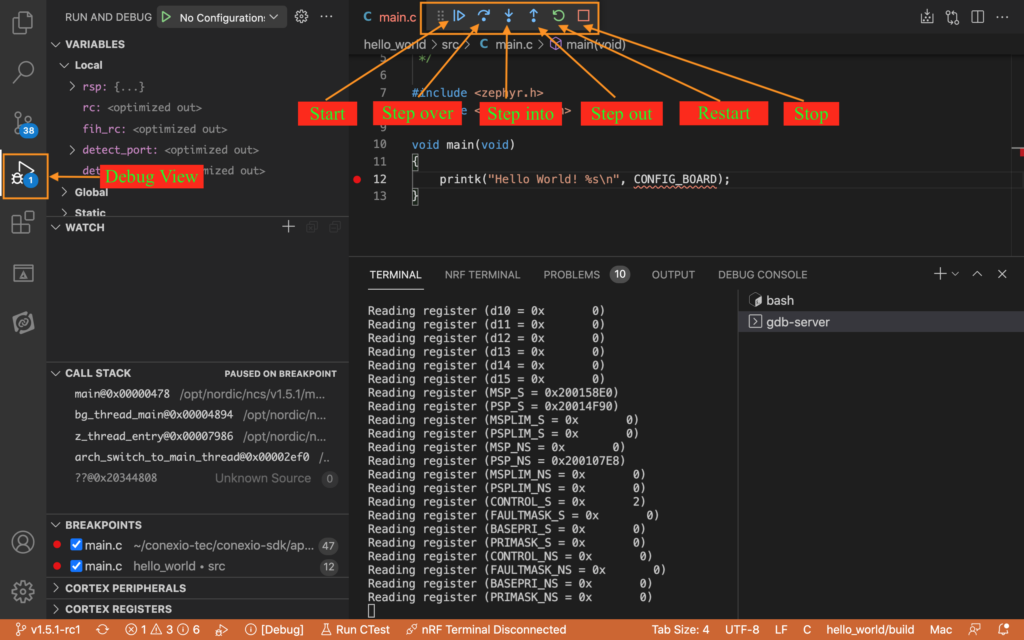Toggle the breakpoint dot on line 12
This screenshot has height=640, width=1024.
click(x=357, y=179)
